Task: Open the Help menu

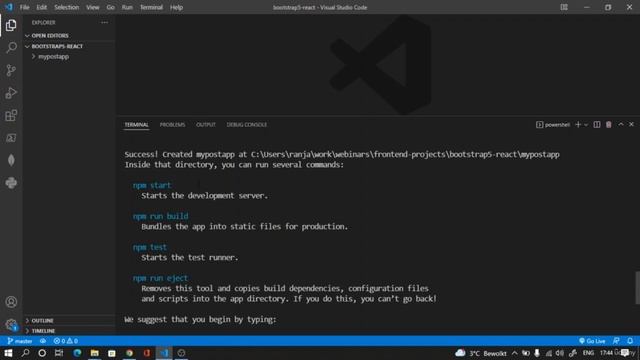Action: click(176, 7)
